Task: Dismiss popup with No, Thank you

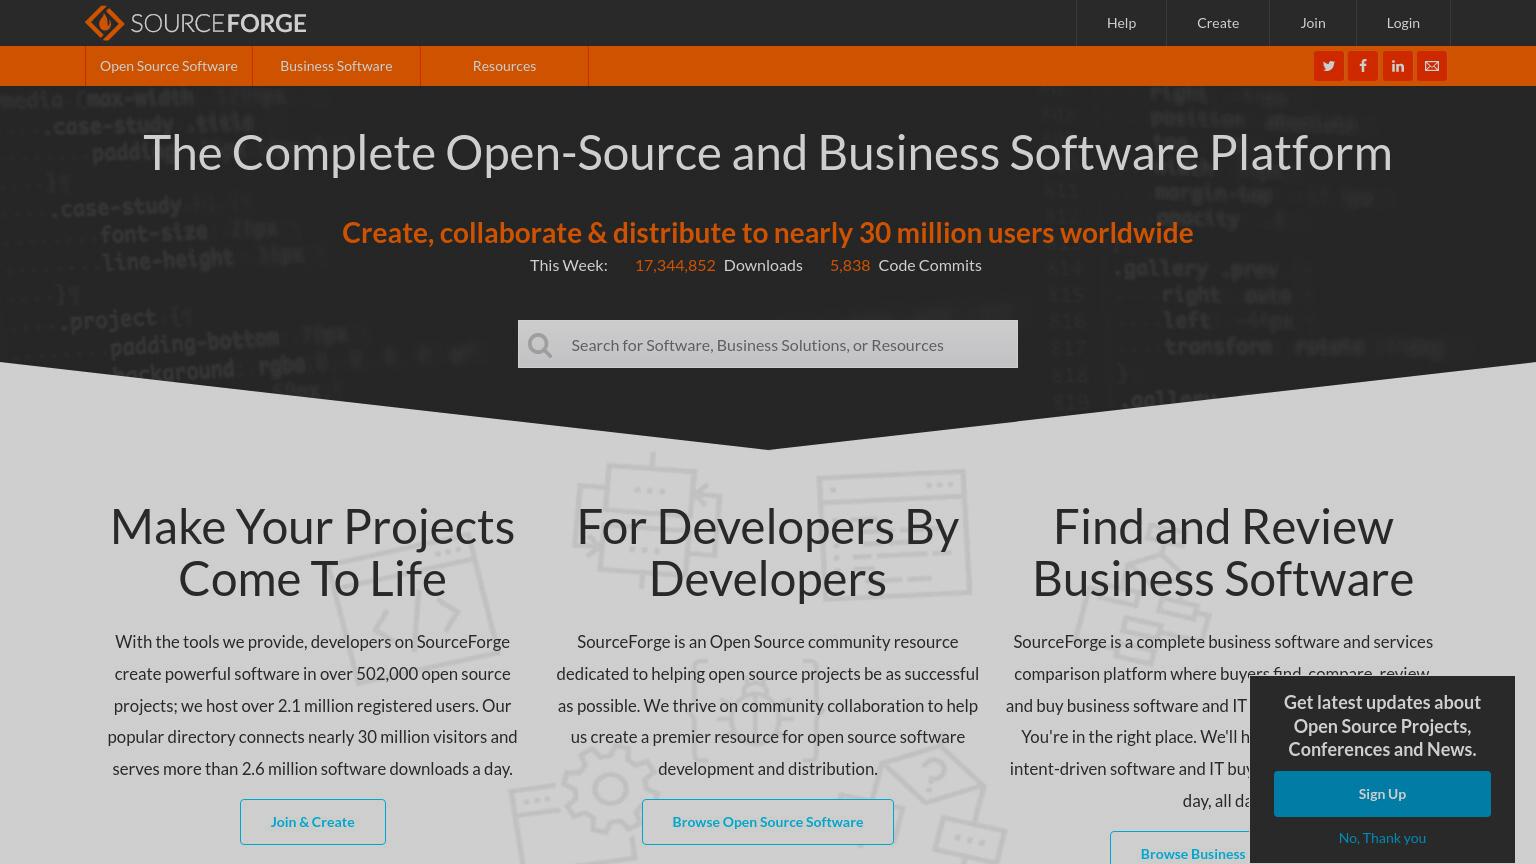Action: tap(1382, 838)
